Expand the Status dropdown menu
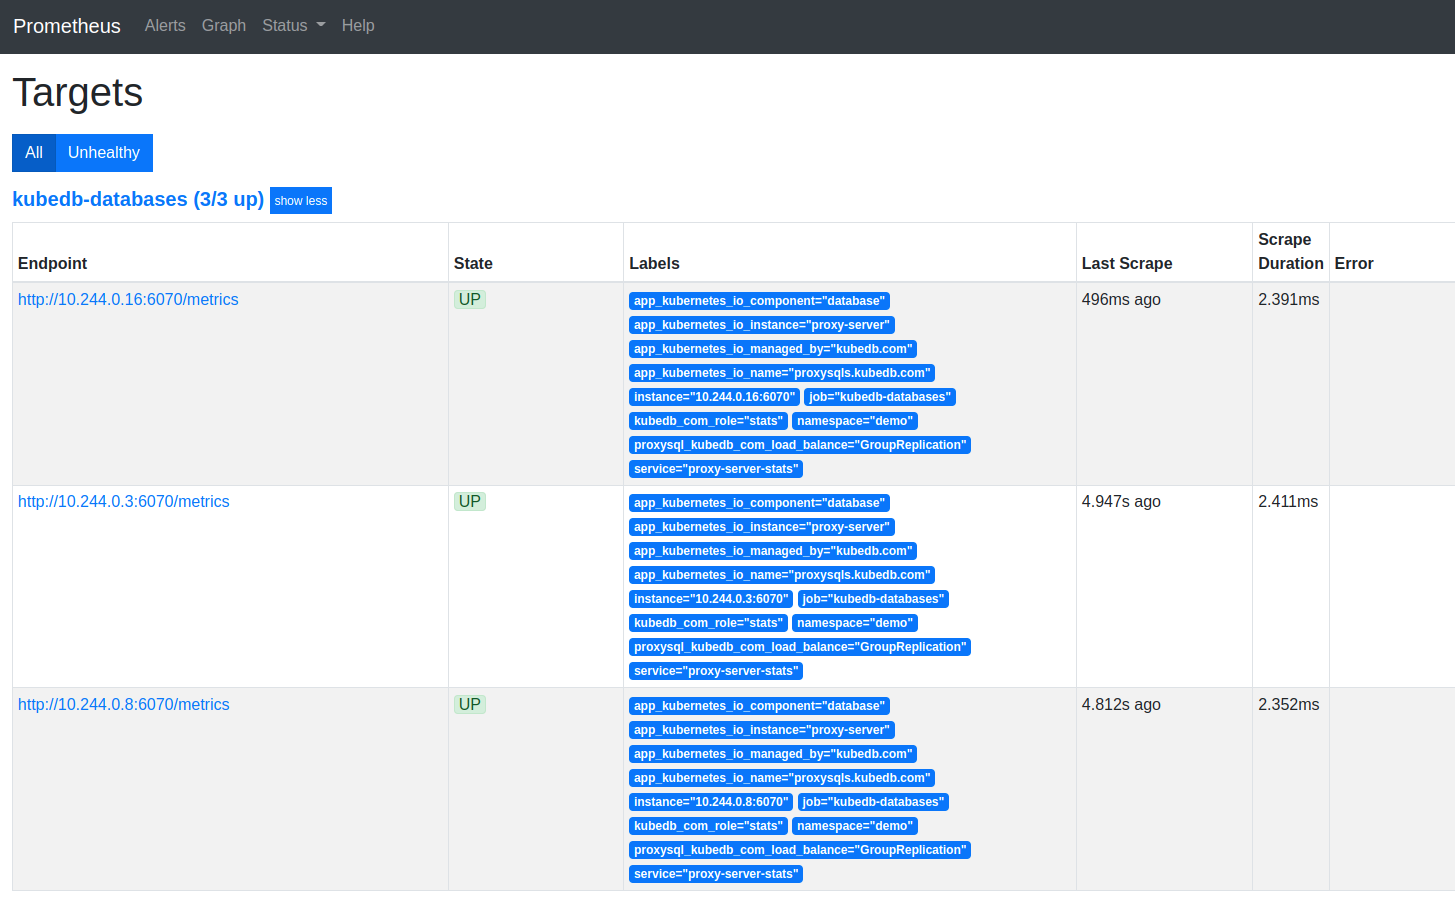Image resolution: width=1455 pixels, height=919 pixels. 293,26
